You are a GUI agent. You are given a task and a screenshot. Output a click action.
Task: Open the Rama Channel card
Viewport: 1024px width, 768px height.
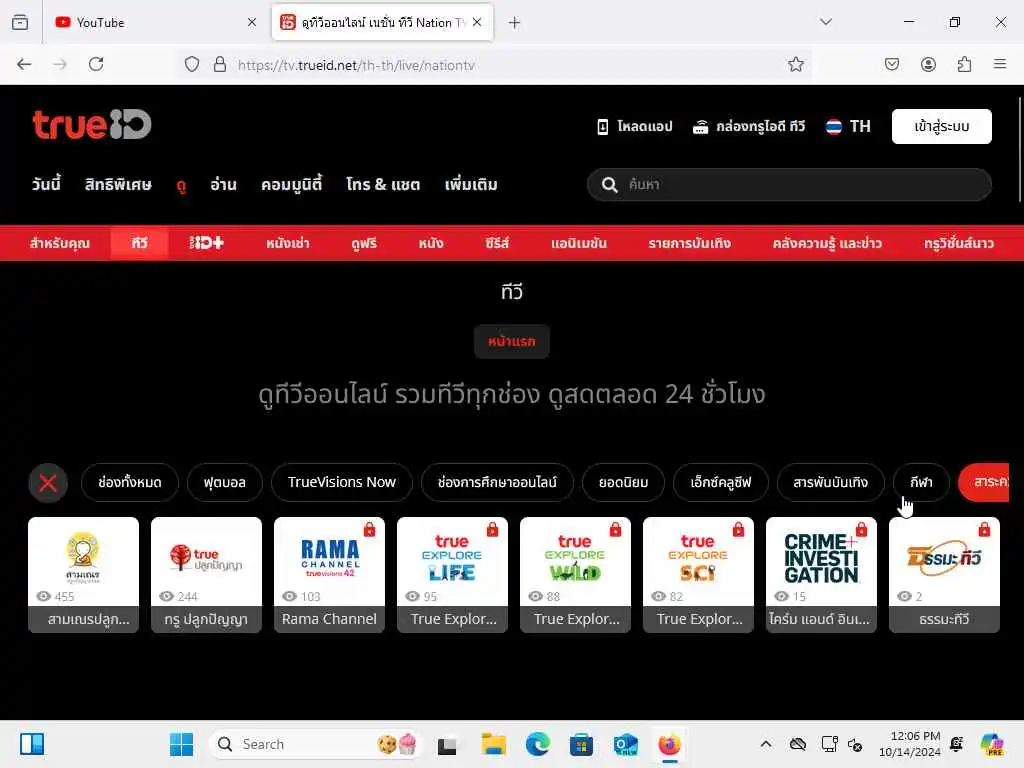click(x=329, y=575)
